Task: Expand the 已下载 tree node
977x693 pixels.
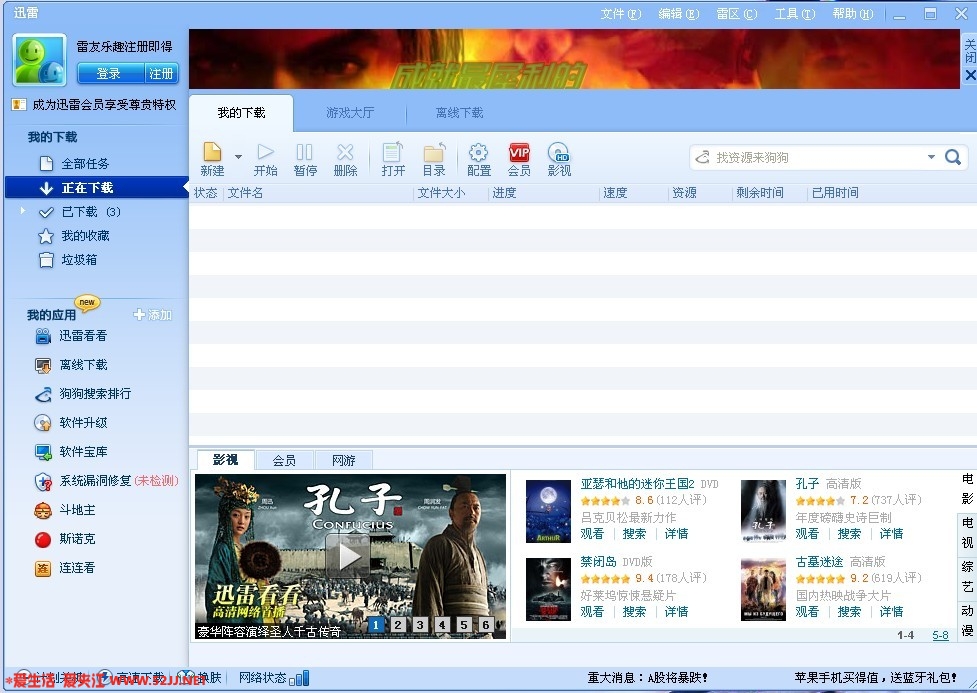Action: [x=23, y=211]
